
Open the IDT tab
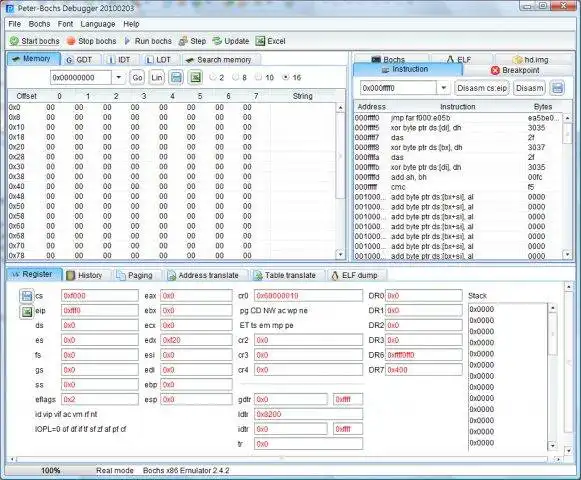pyautogui.click(x=119, y=60)
